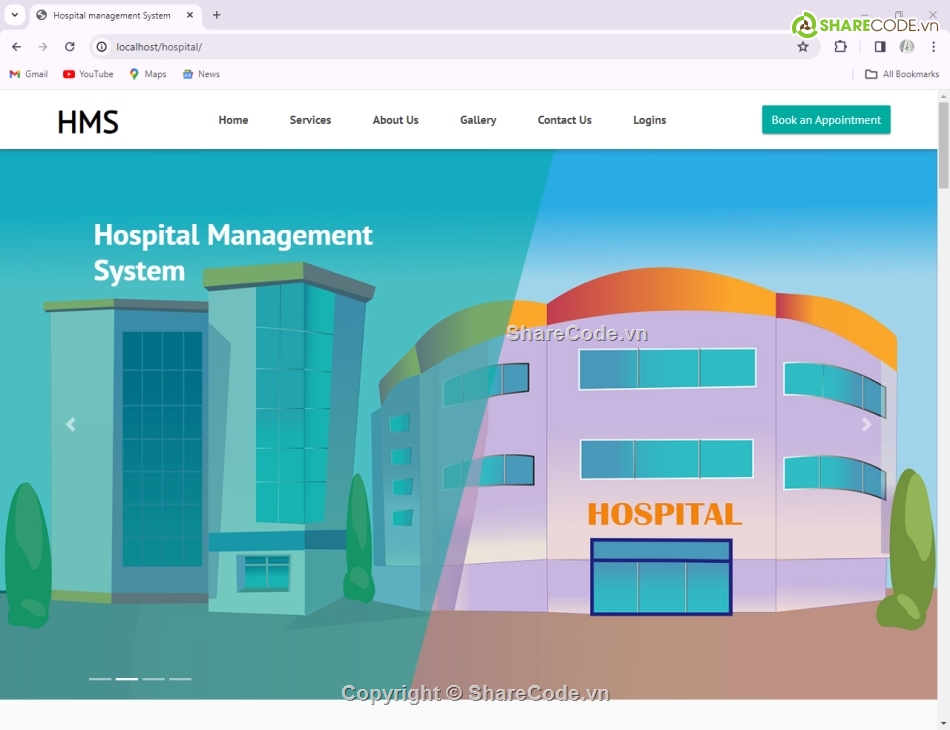Open the Maps bookmark

[148, 74]
